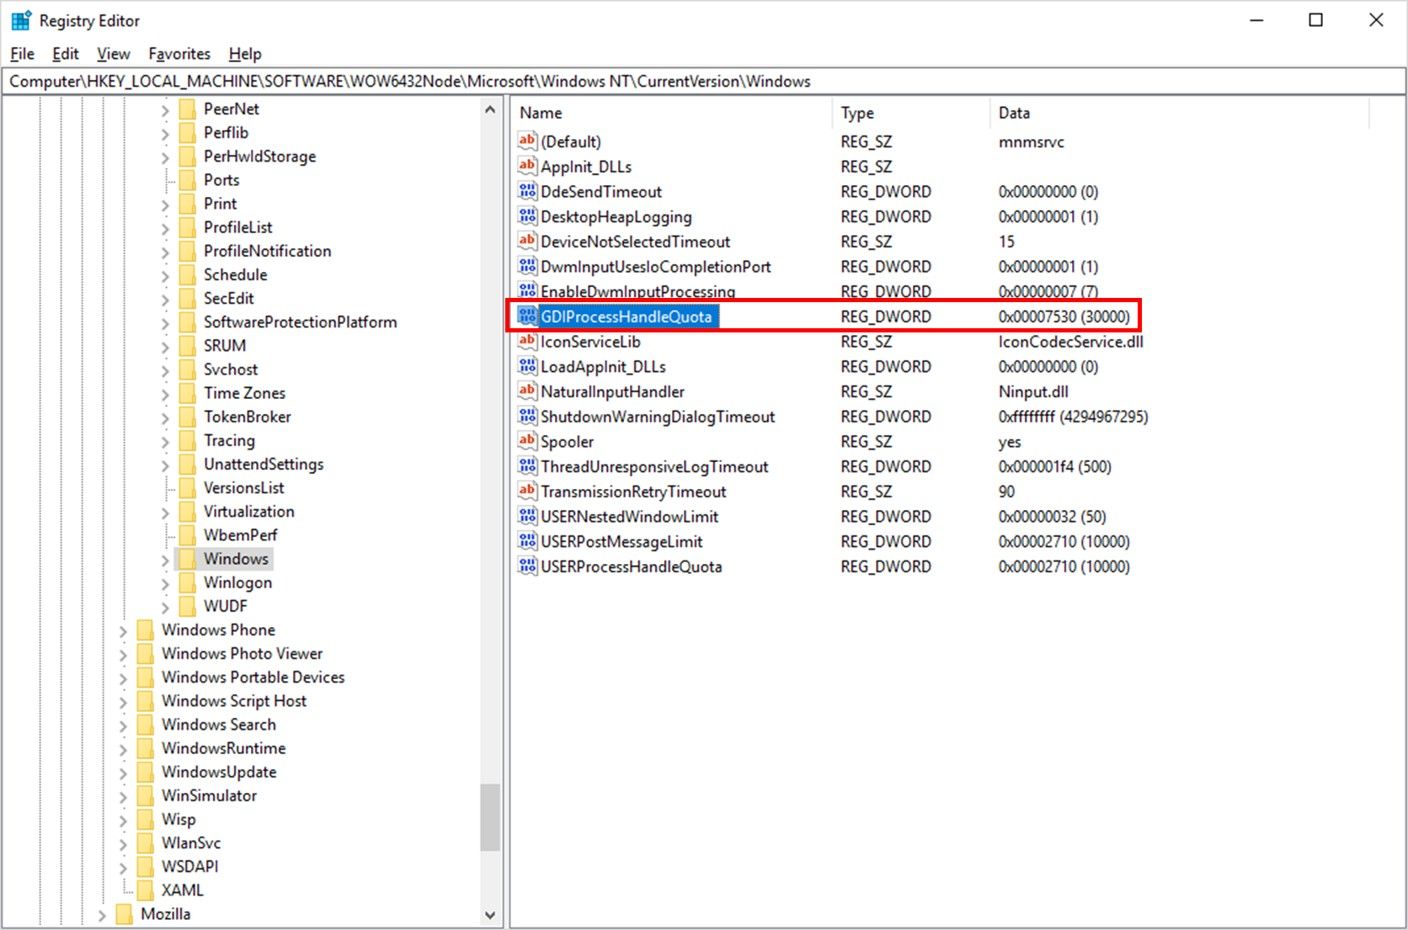The width and height of the screenshot is (1408, 930).
Task: Click the string icon of DeviceNotSelectedTimeout
Action: [527, 241]
